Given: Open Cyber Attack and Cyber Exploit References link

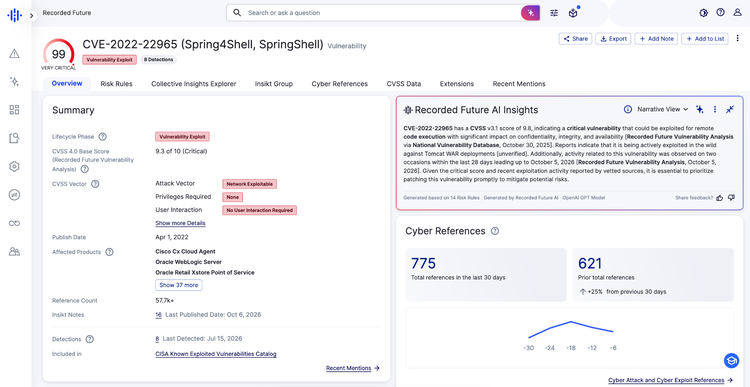Looking at the screenshot, I should click(x=670, y=380).
